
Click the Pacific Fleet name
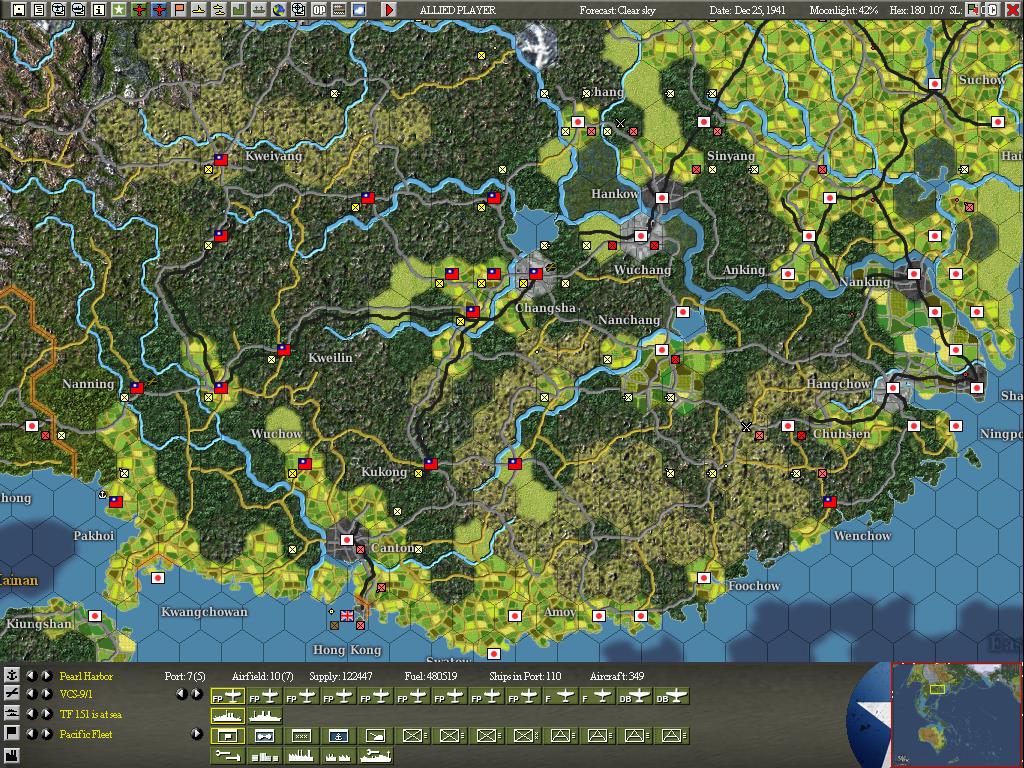click(x=86, y=735)
